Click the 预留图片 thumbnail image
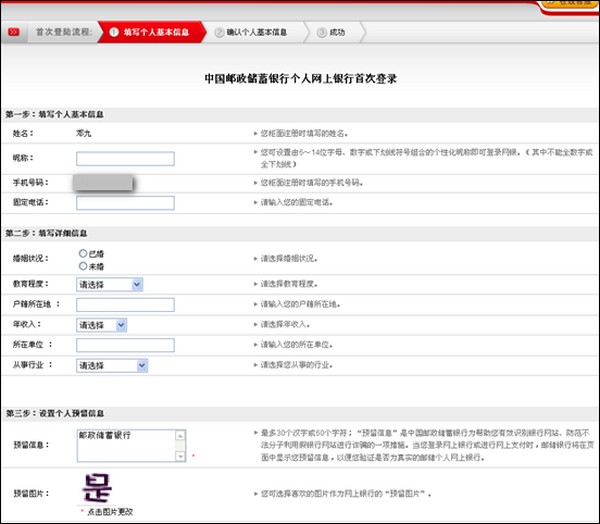The width and height of the screenshot is (600, 524). click(97, 488)
